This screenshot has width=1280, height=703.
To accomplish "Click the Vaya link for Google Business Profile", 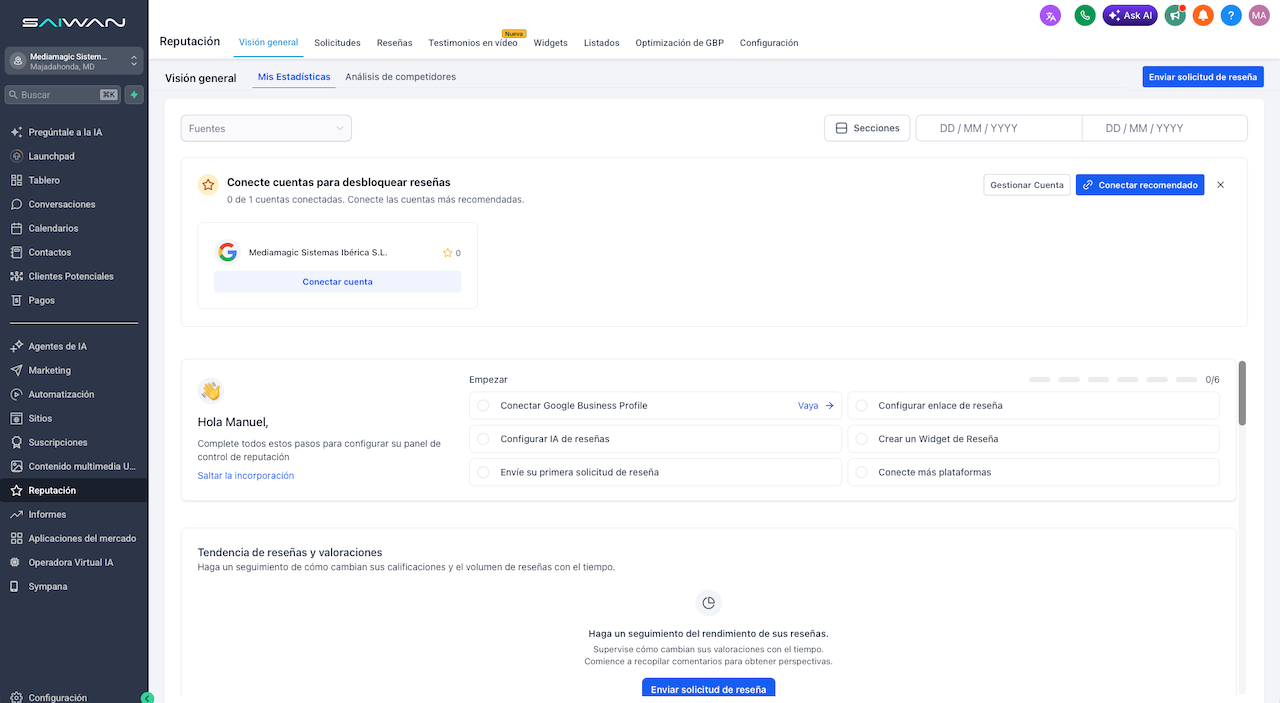I will click(x=815, y=406).
